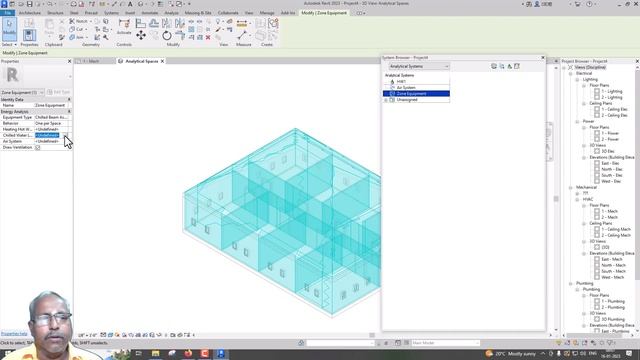Select the Modify tool in ribbon
The image size is (640, 360).
tap(9, 29)
